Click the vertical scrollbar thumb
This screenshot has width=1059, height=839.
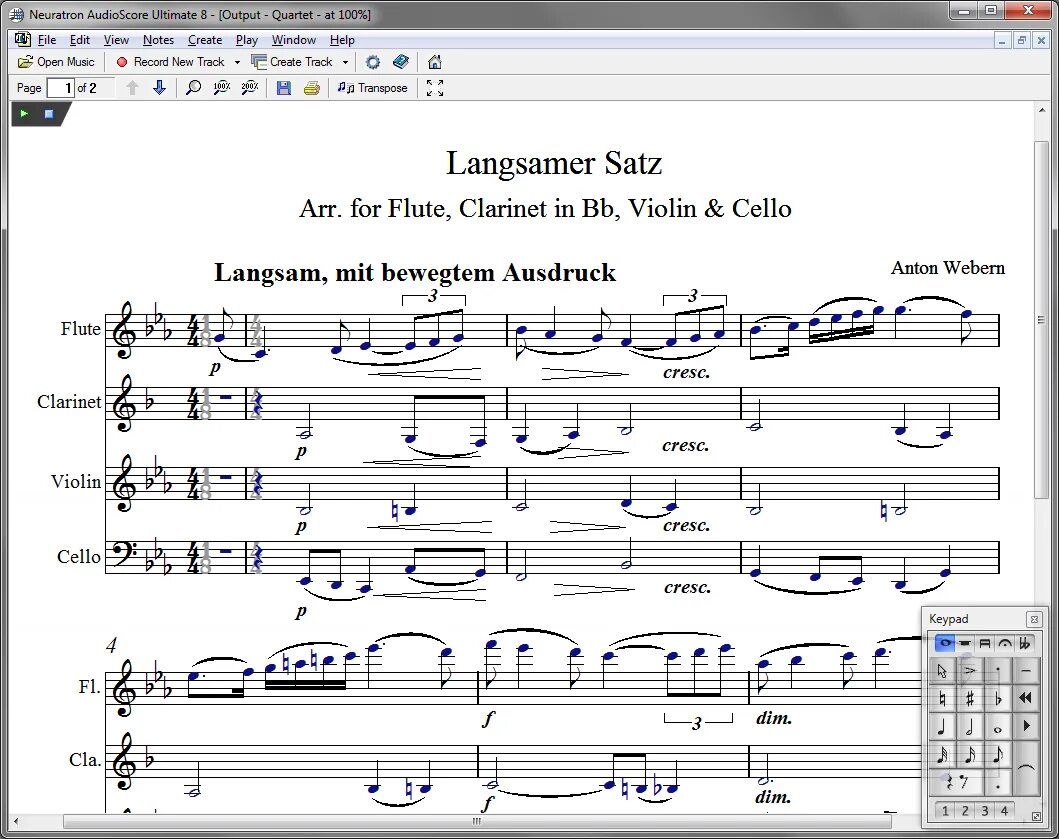(1041, 320)
